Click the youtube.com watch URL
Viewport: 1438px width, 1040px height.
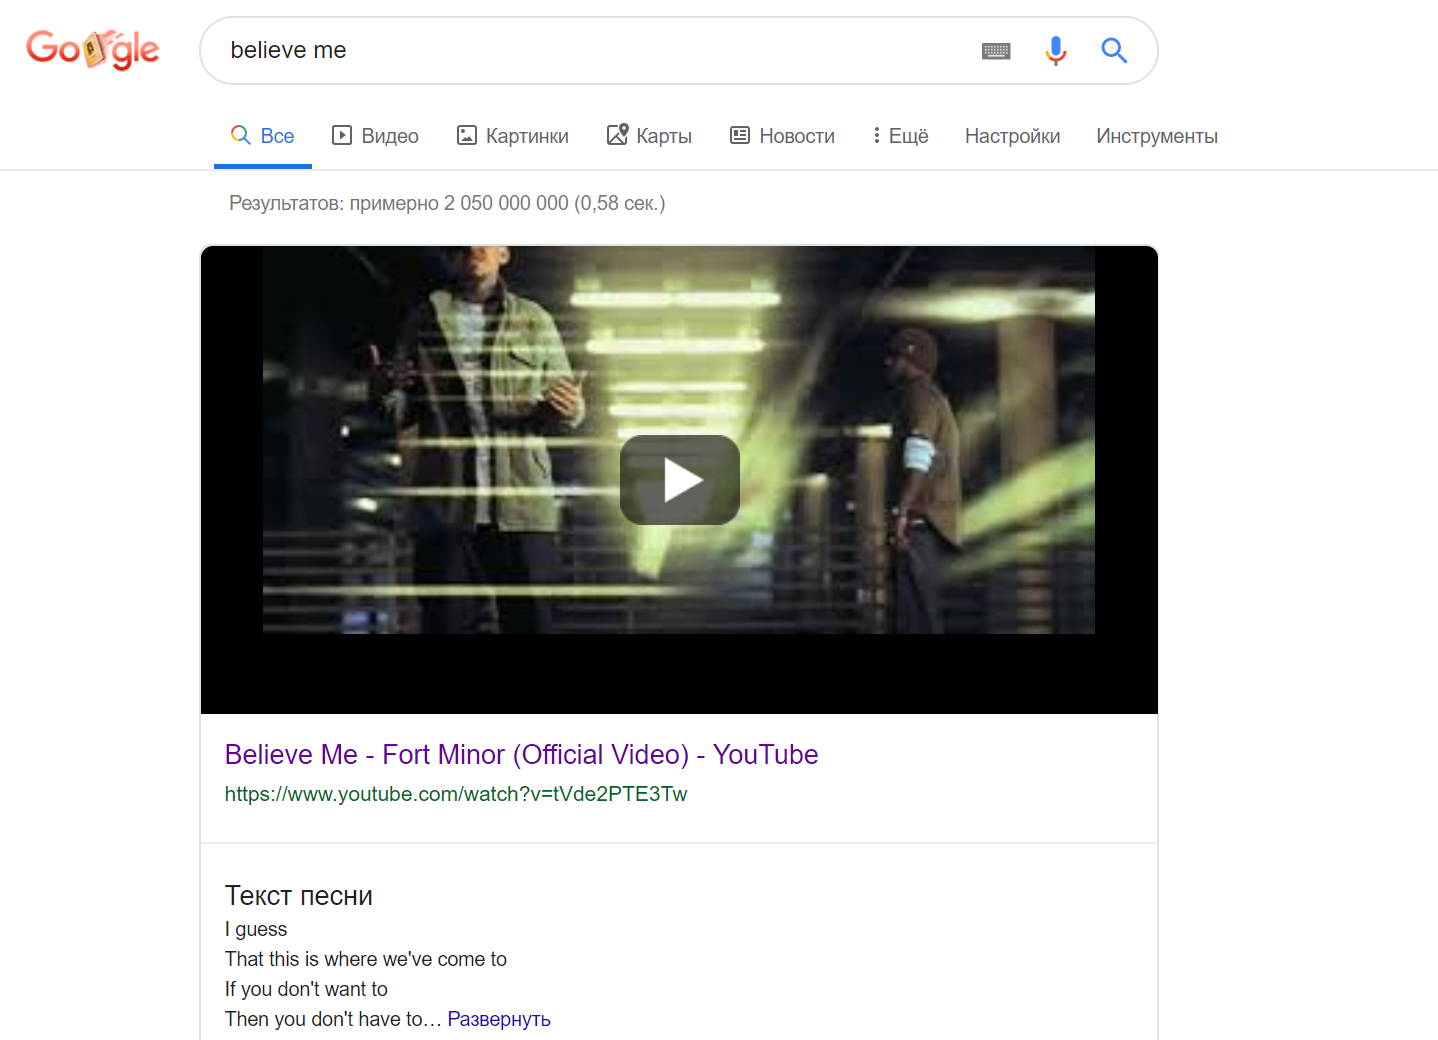(456, 794)
